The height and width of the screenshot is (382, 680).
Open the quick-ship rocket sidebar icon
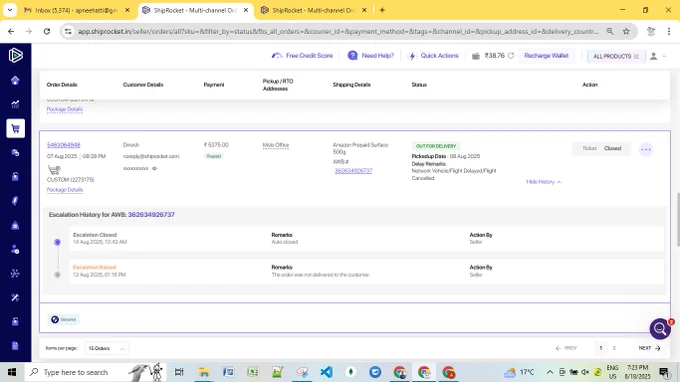coord(15,201)
